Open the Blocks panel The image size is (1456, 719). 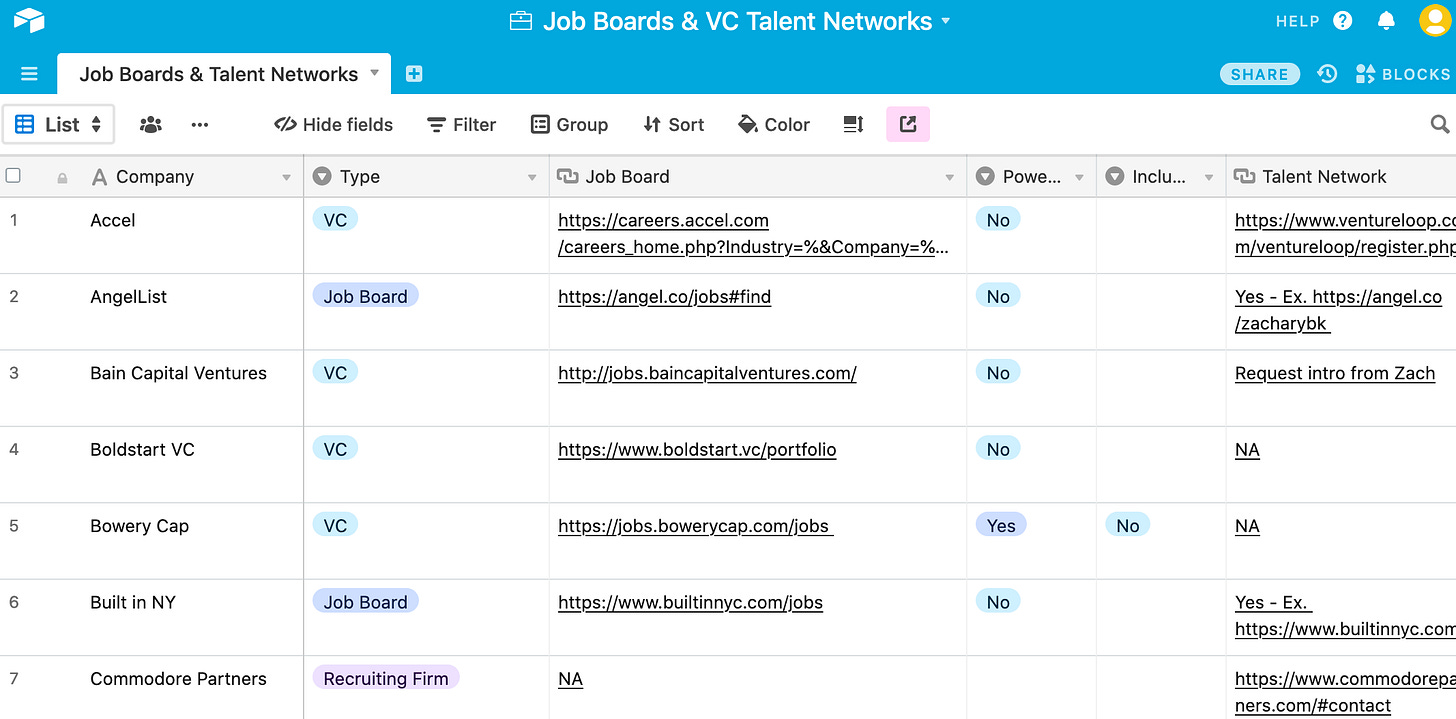[1403, 74]
